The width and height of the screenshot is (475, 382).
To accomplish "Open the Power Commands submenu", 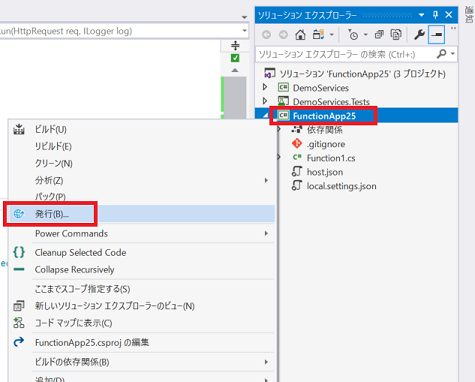I will pyautogui.click(x=142, y=234).
